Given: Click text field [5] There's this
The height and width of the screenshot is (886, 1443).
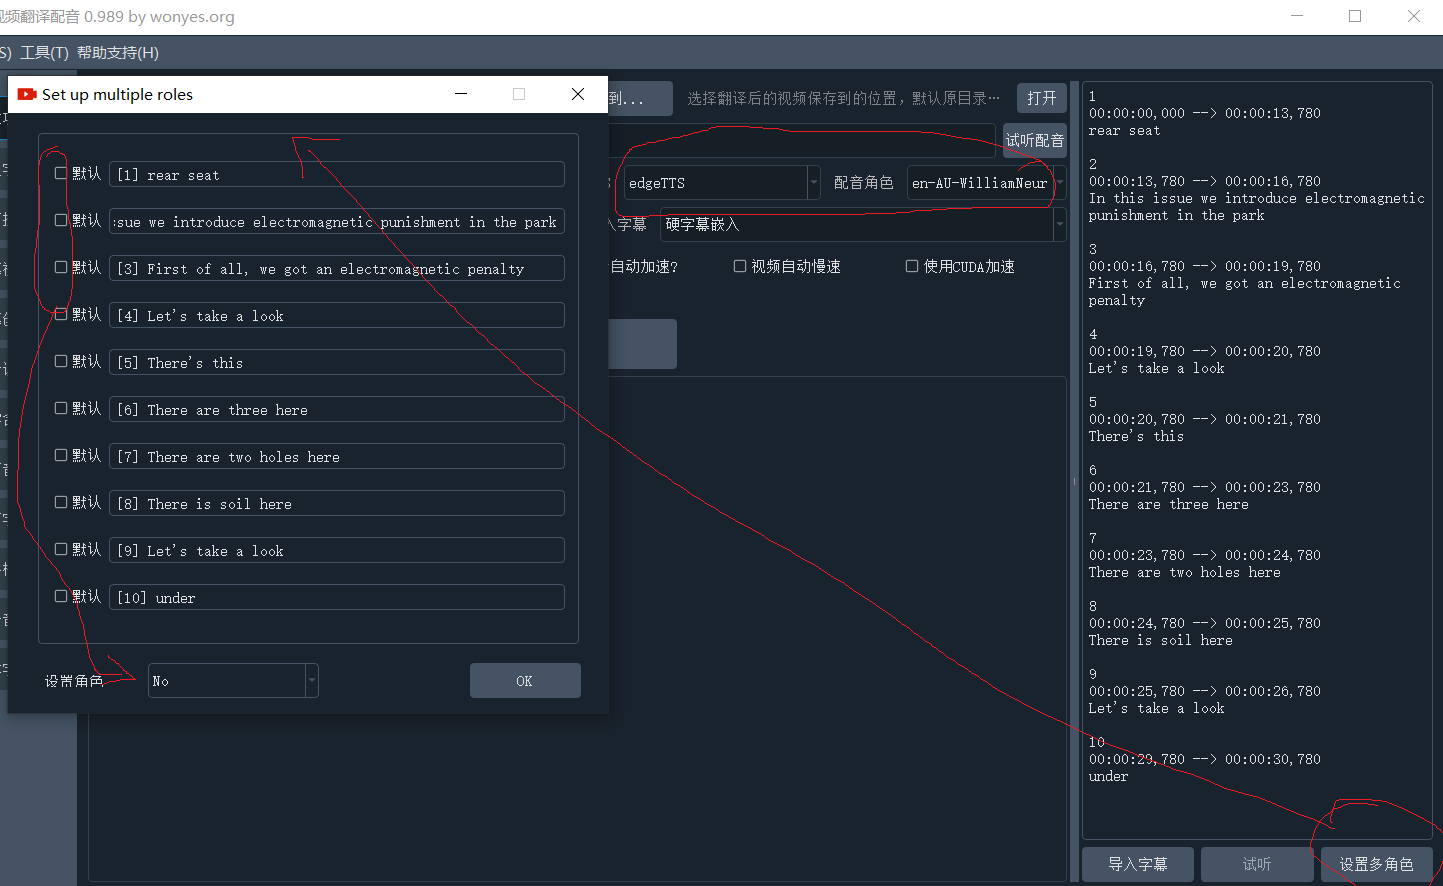Looking at the screenshot, I should pyautogui.click(x=337, y=363).
